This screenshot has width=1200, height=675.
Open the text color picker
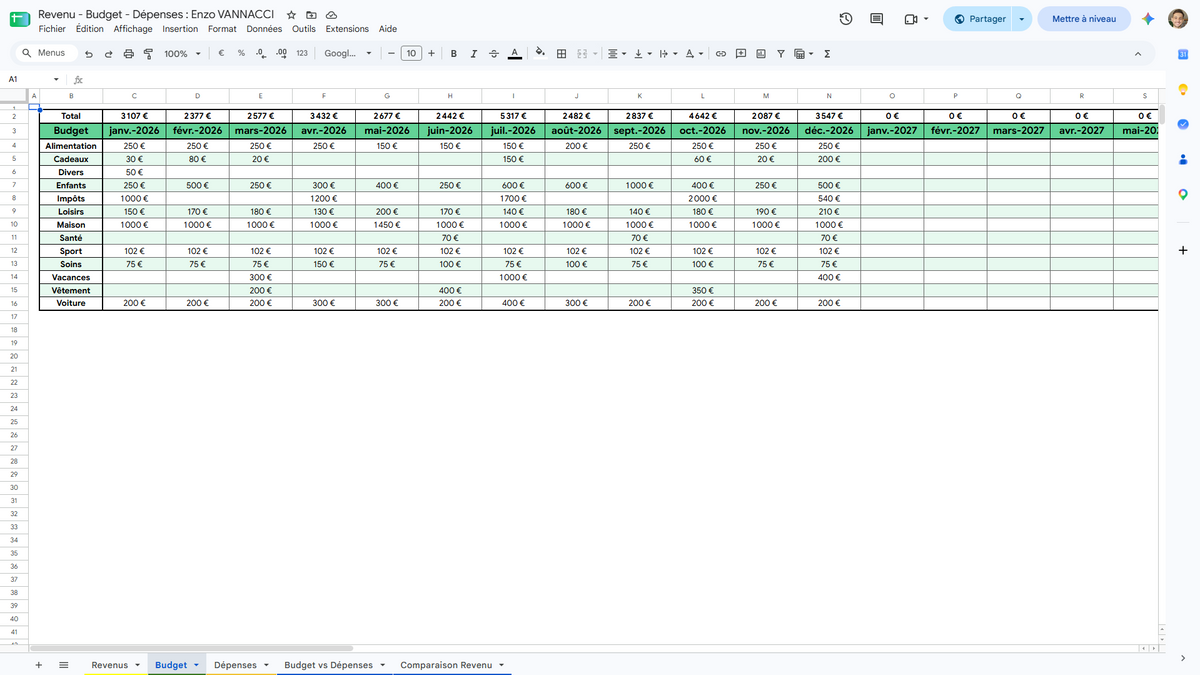click(514, 54)
